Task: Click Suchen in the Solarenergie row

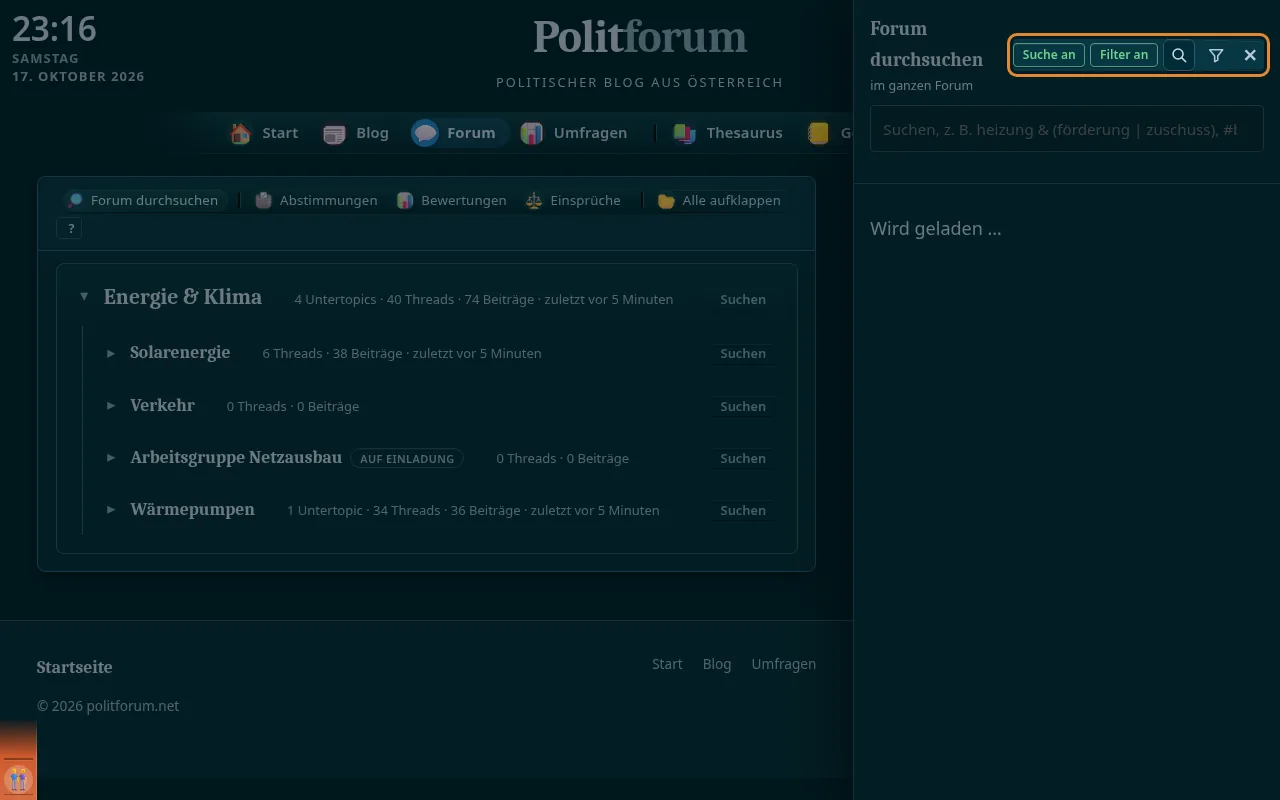Action: (743, 353)
